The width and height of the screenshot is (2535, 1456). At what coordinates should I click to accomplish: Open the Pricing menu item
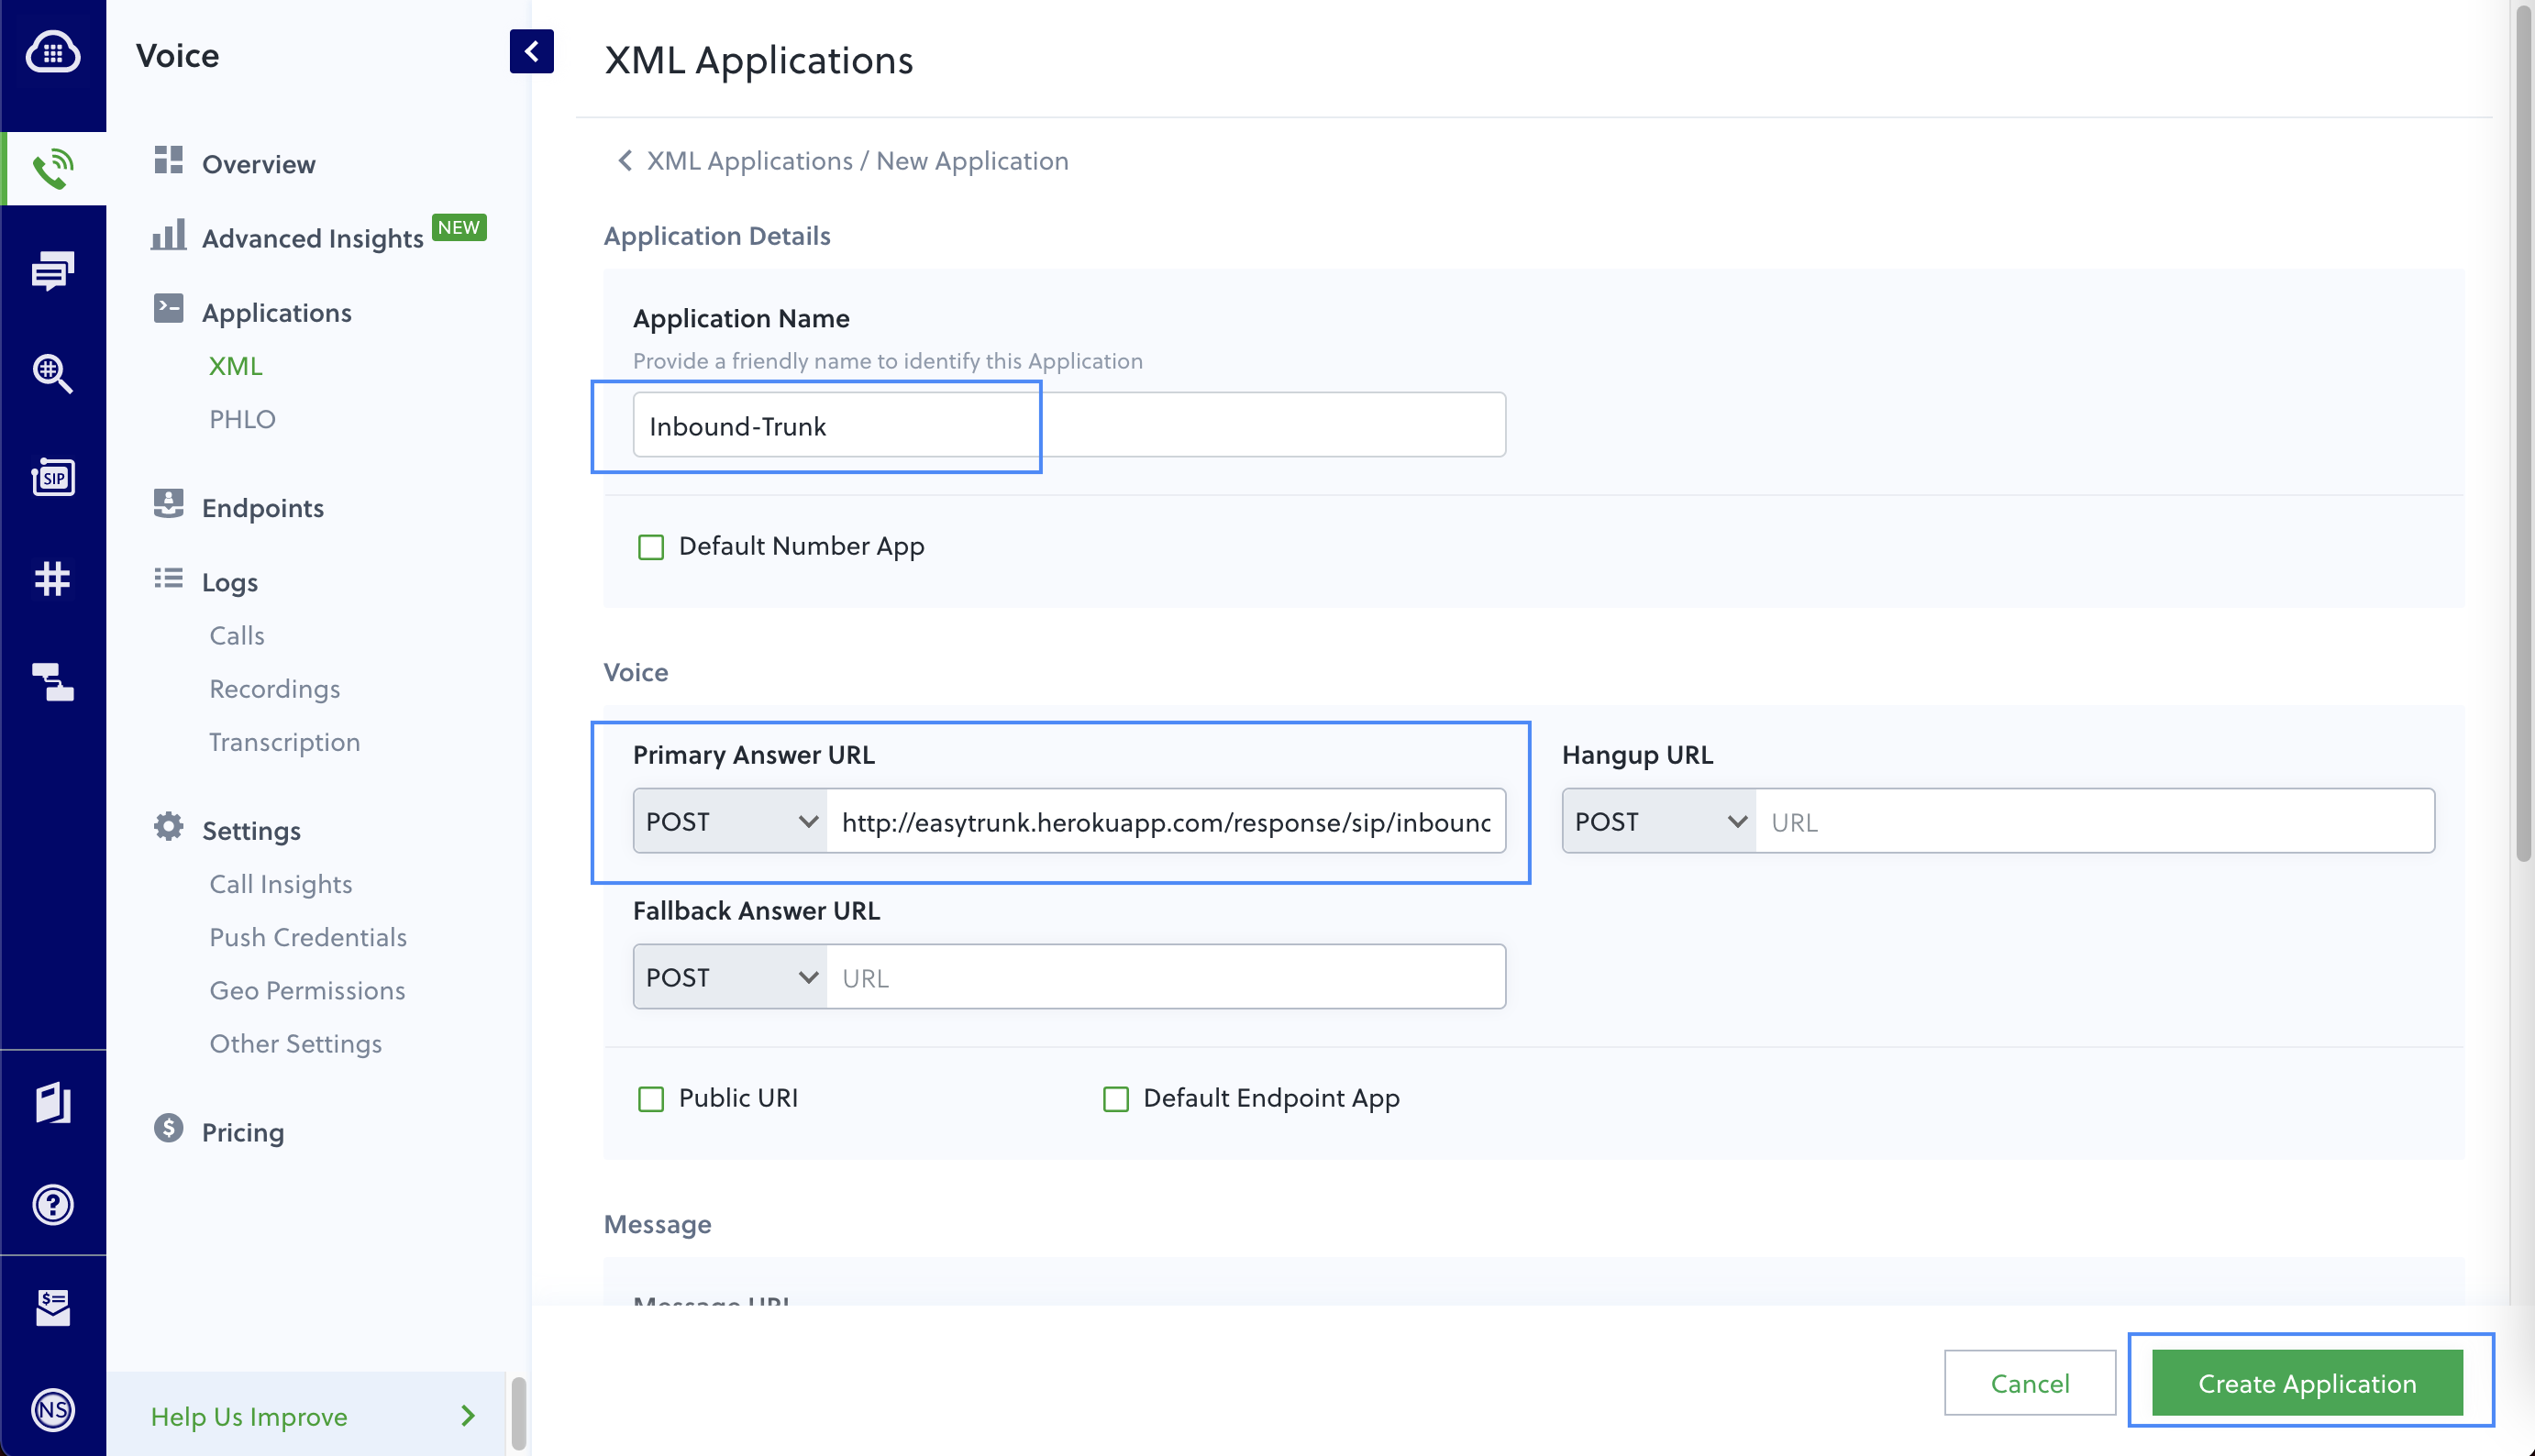click(x=243, y=1132)
